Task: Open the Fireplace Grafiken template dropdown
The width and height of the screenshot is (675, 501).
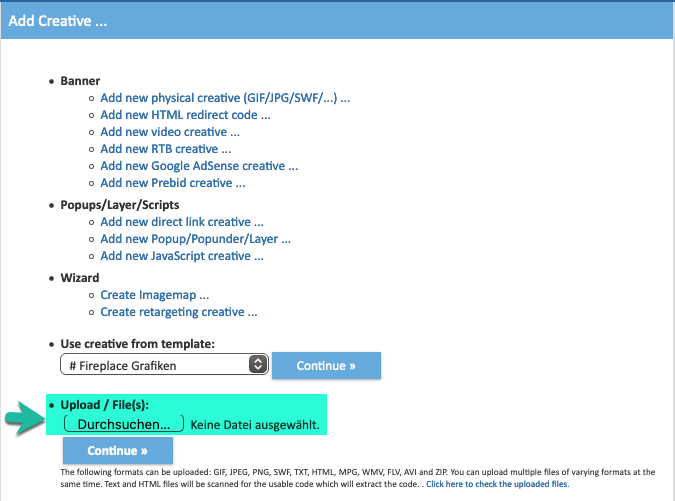Action: point(164,365)
